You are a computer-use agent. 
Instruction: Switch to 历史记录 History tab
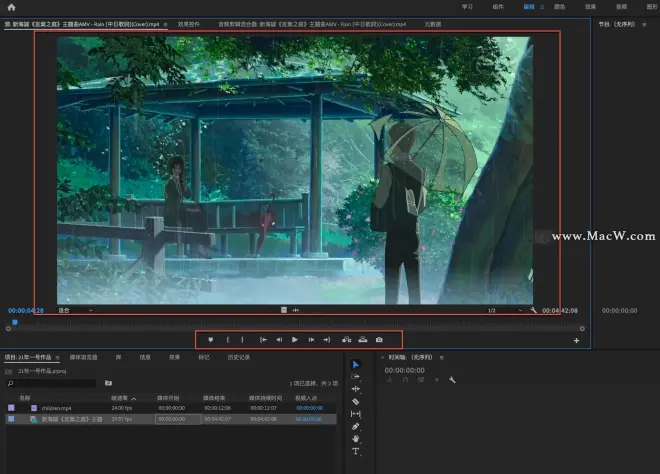[x=239, y=357]
